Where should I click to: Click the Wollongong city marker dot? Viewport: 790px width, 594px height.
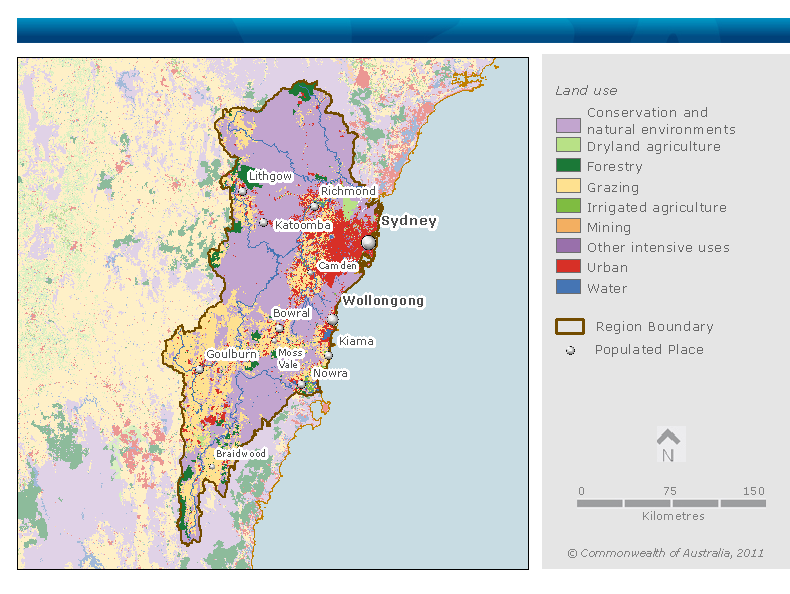tap(333, 320)
